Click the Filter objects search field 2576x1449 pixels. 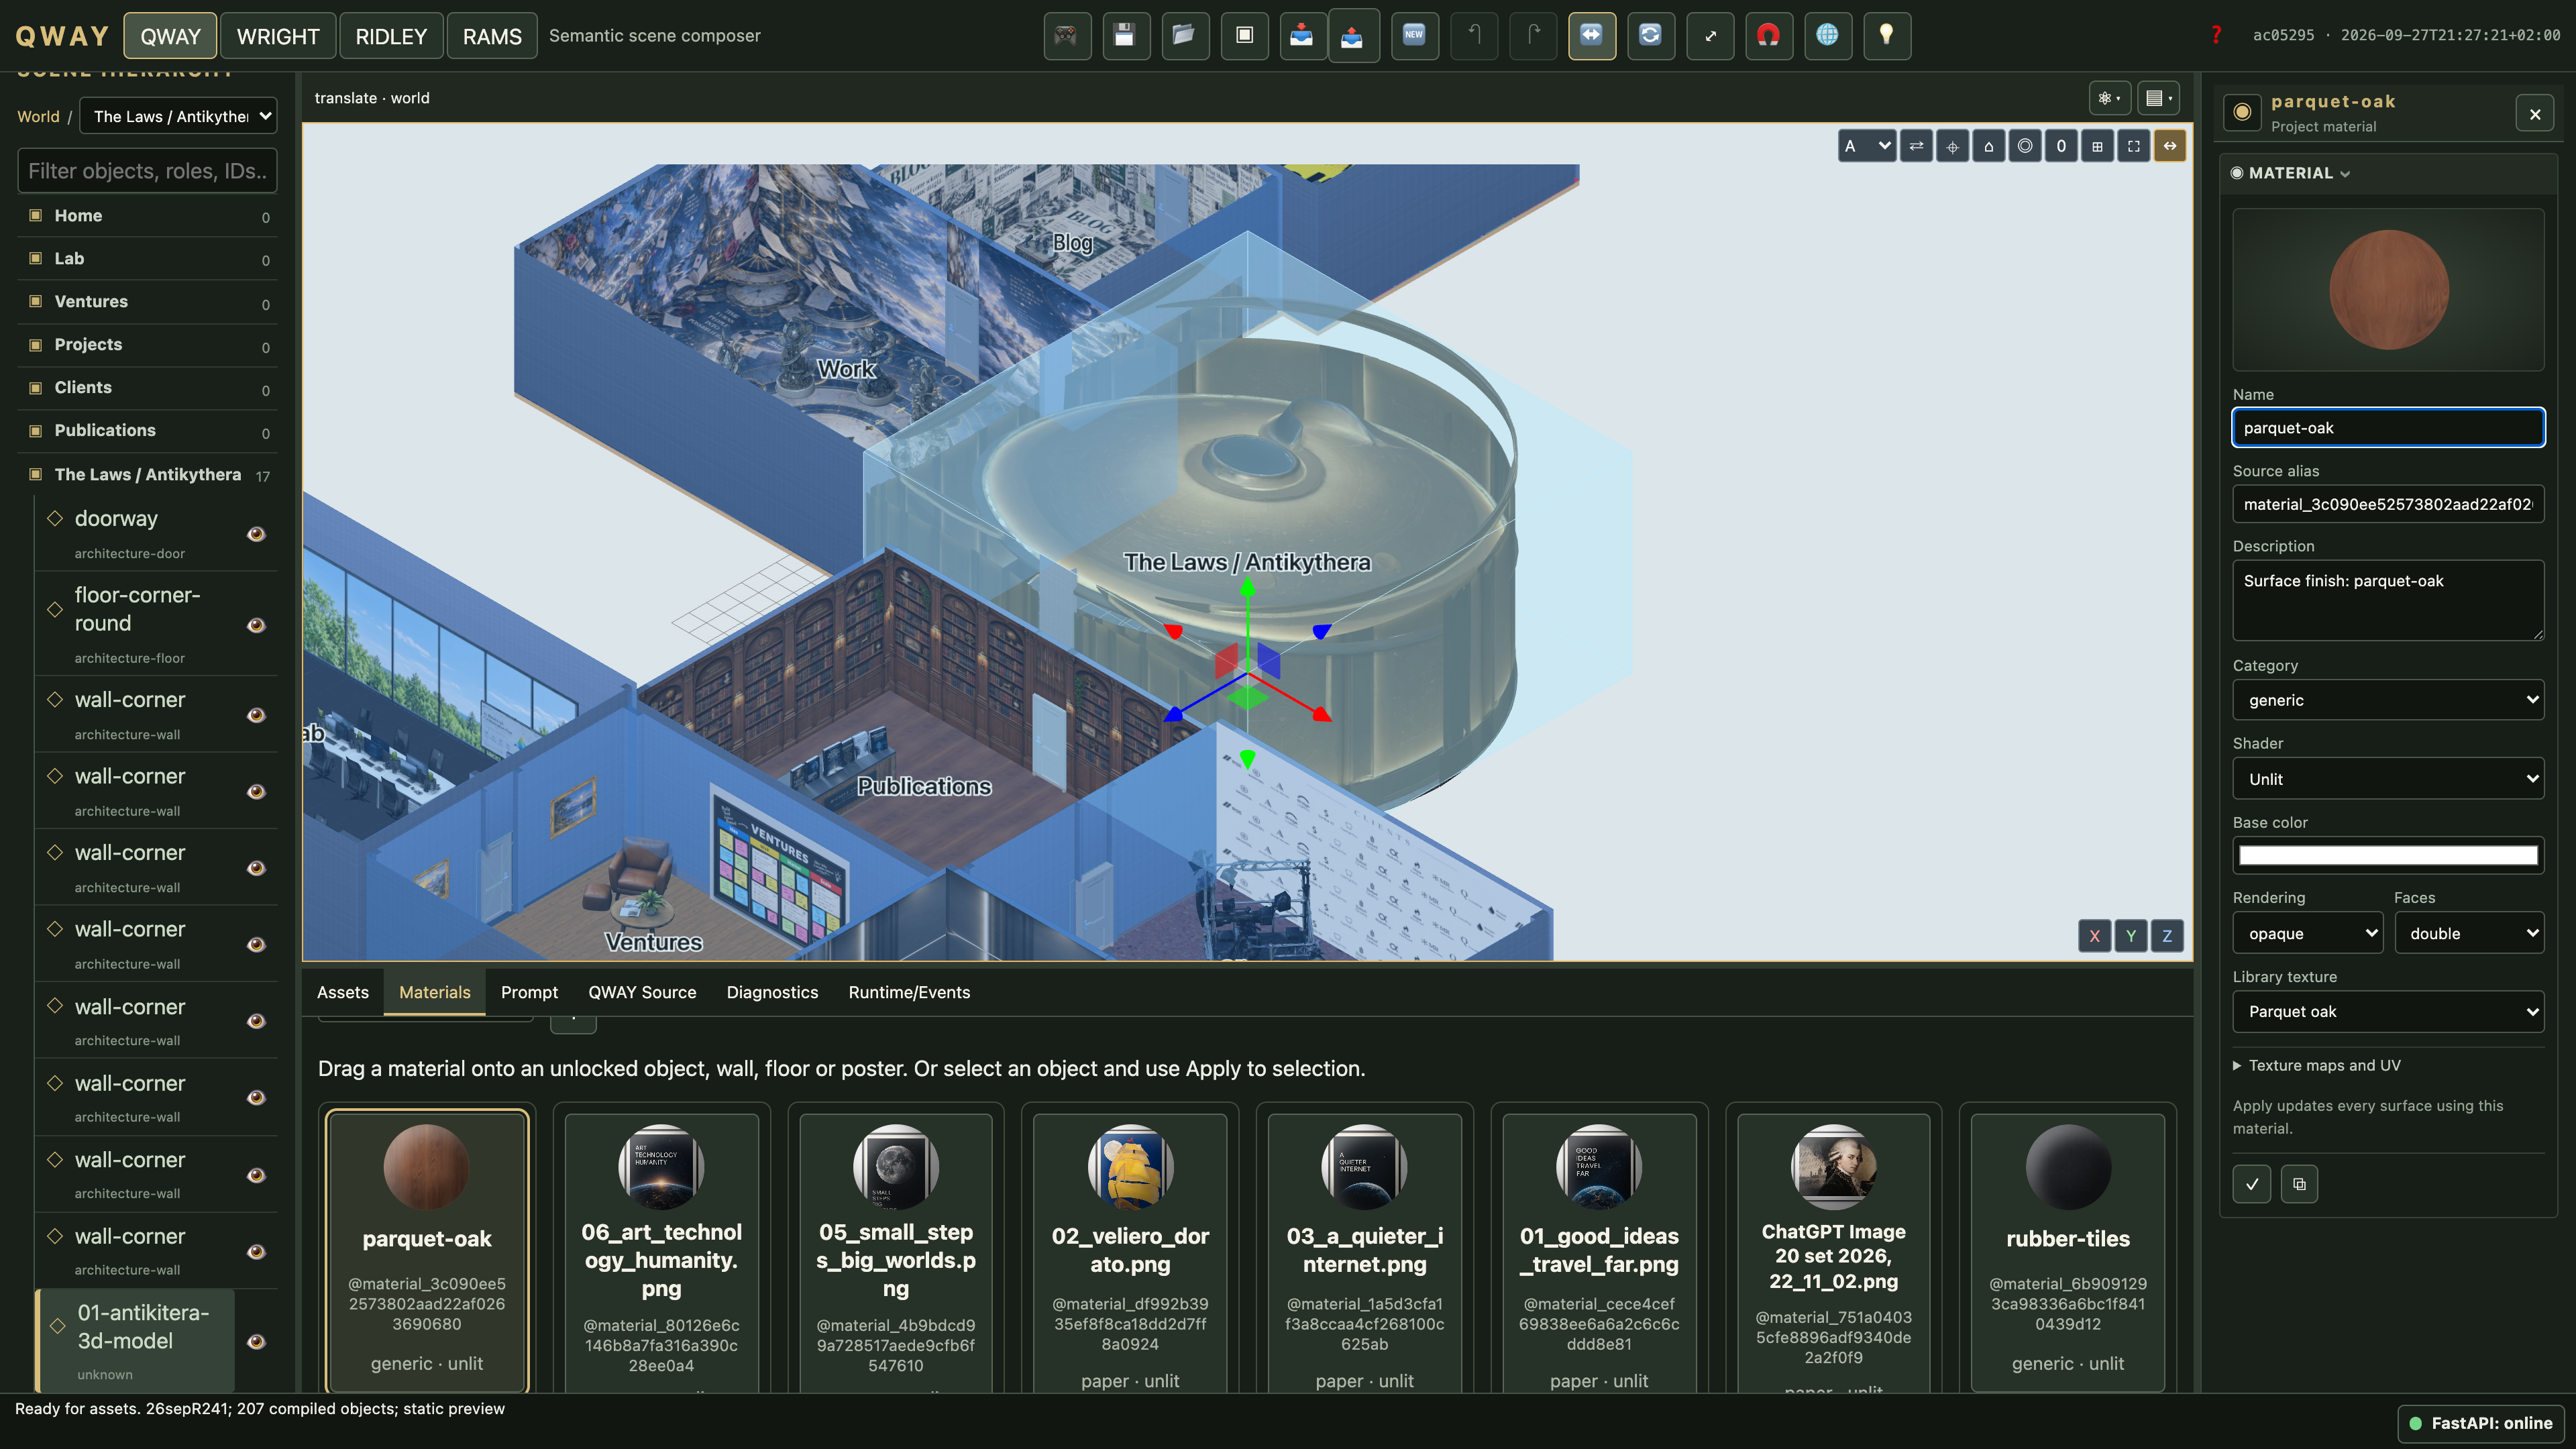pyautogui.click(x=147, y=171)
